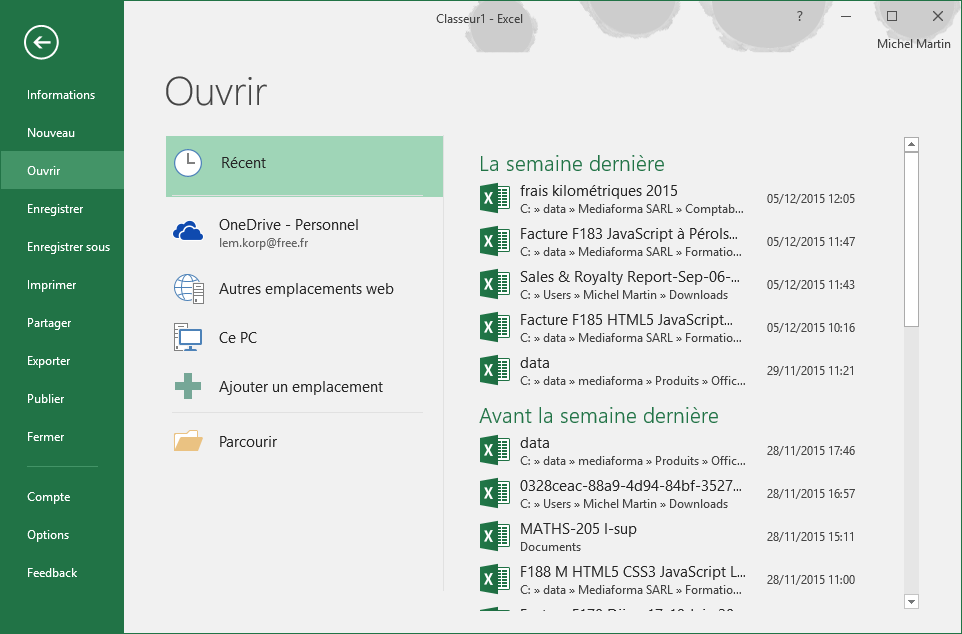Click the back arrow circle icon
This screenshot has width=962, height=634.
tap(42, 42)
